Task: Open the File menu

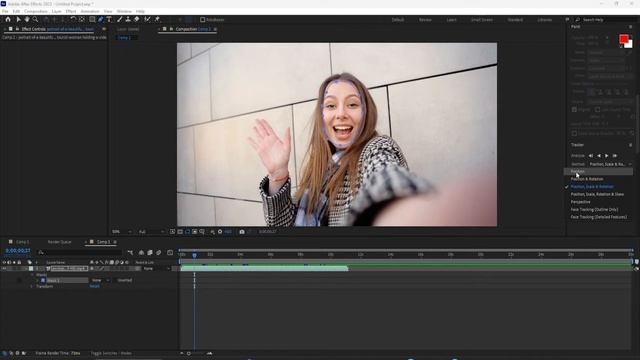Action: pyautogui.click(x=5, y=11)
